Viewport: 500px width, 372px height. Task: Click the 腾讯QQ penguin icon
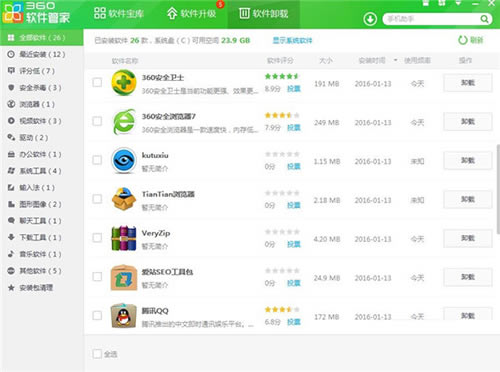(x=124, y=316)
